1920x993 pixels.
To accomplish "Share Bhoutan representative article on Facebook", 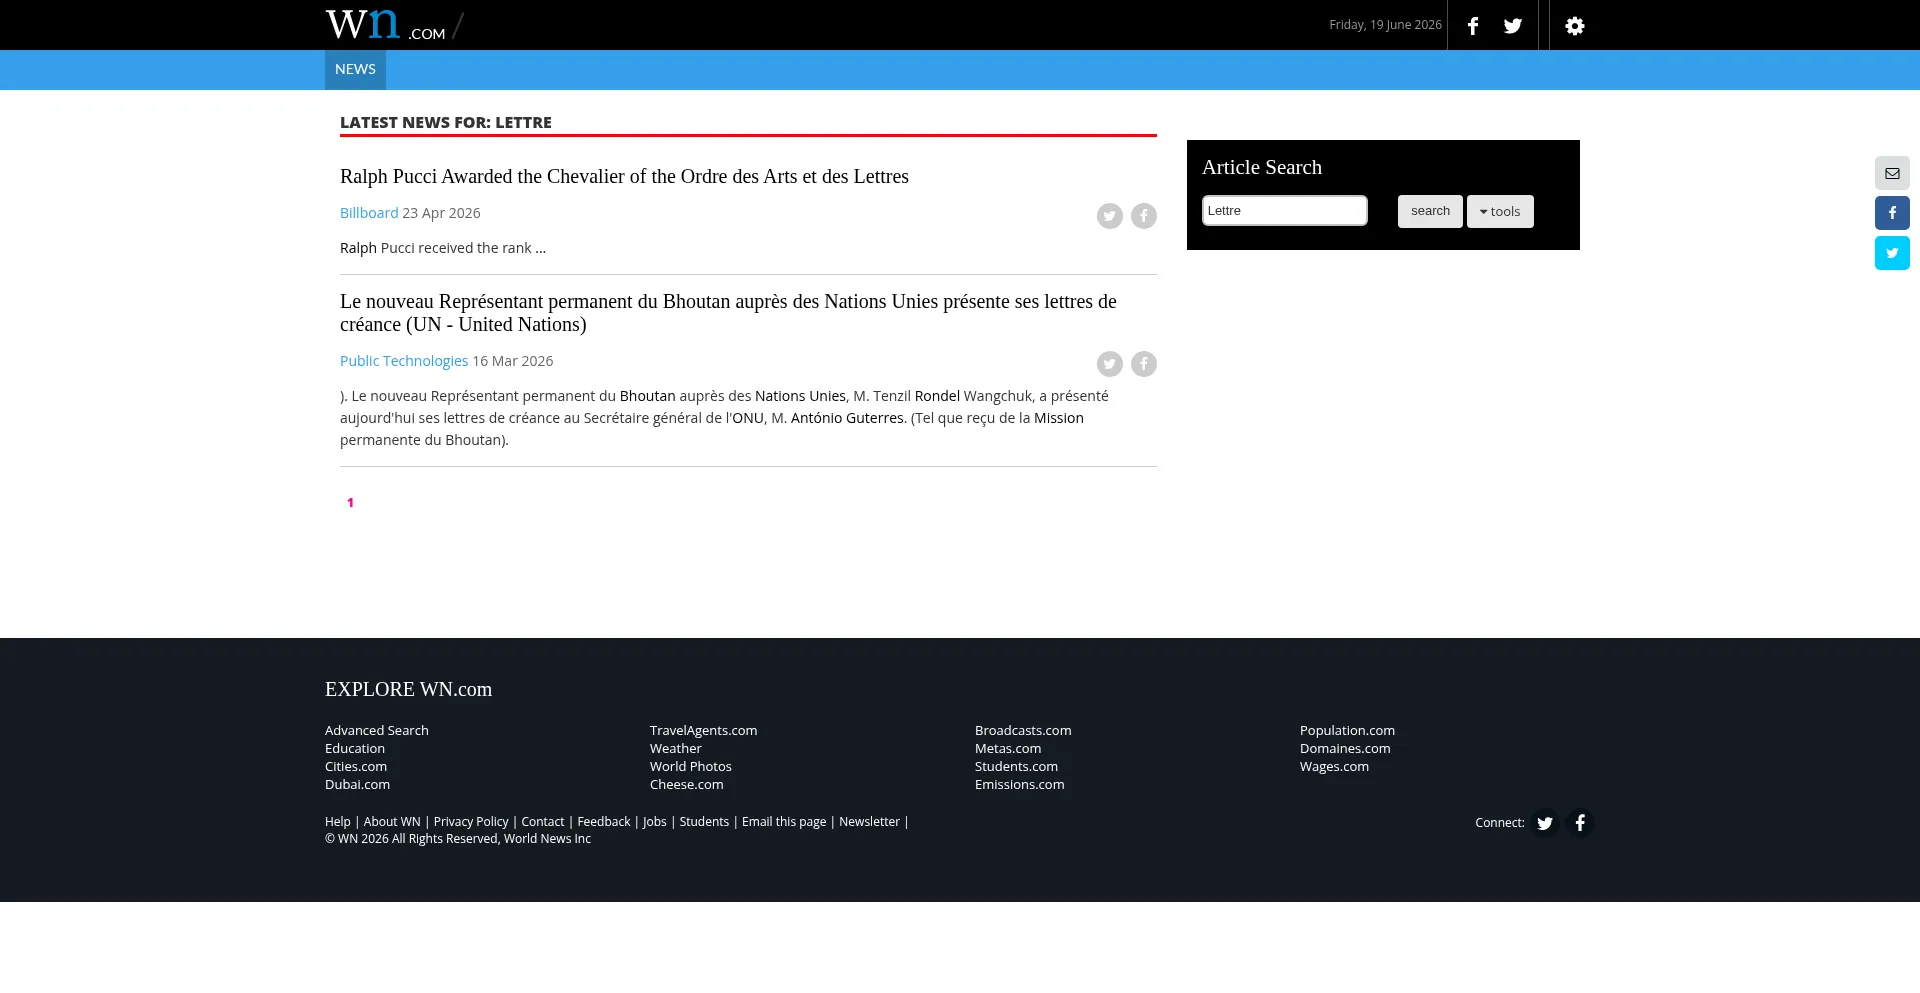I will coord(1144,364).
